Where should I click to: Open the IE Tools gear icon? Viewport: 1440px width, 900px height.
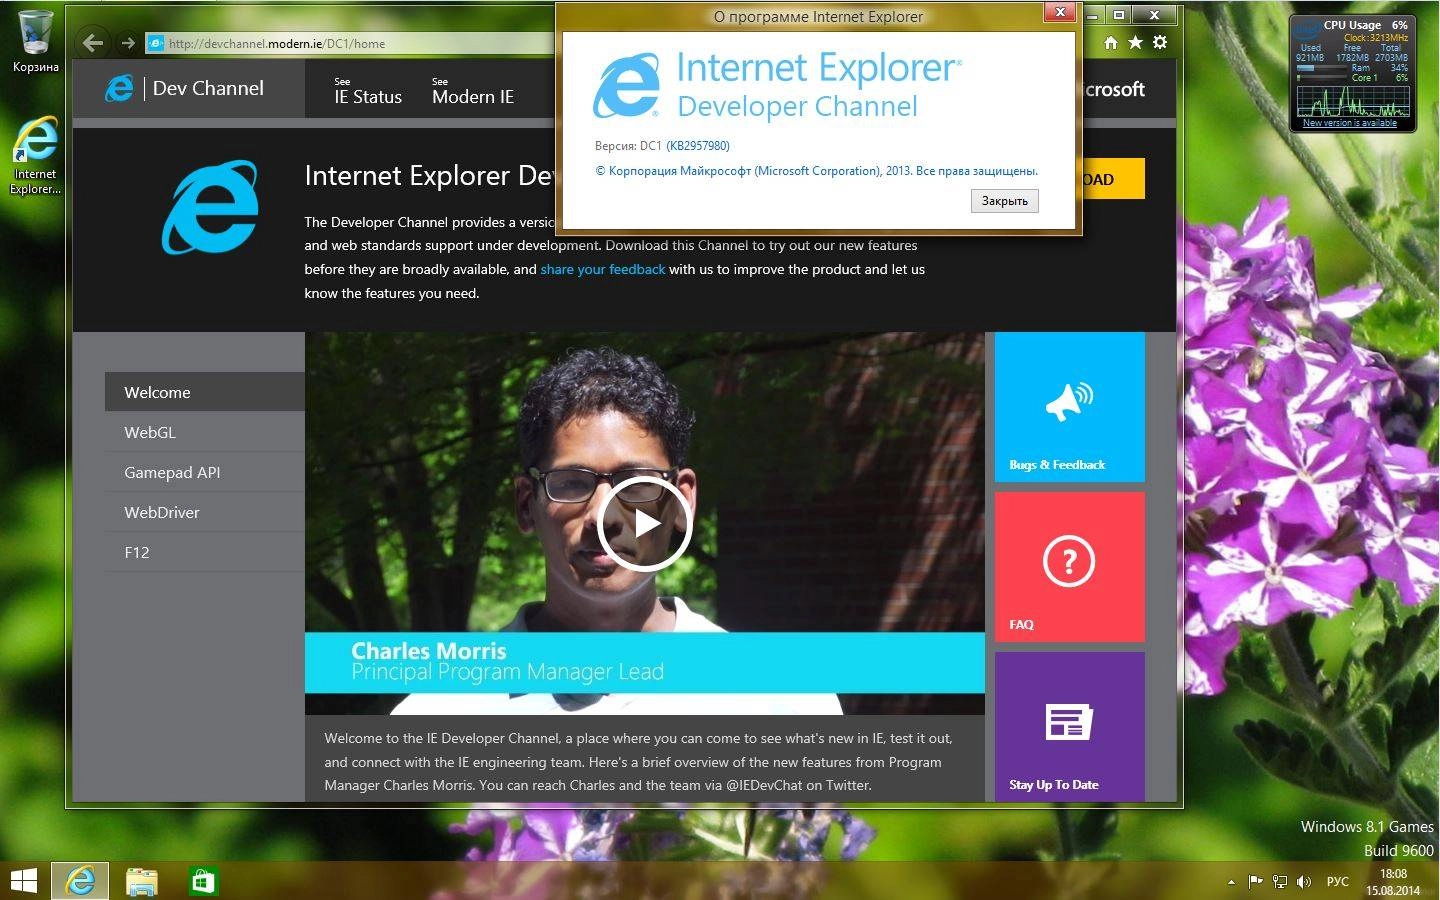coord(1160,42)
